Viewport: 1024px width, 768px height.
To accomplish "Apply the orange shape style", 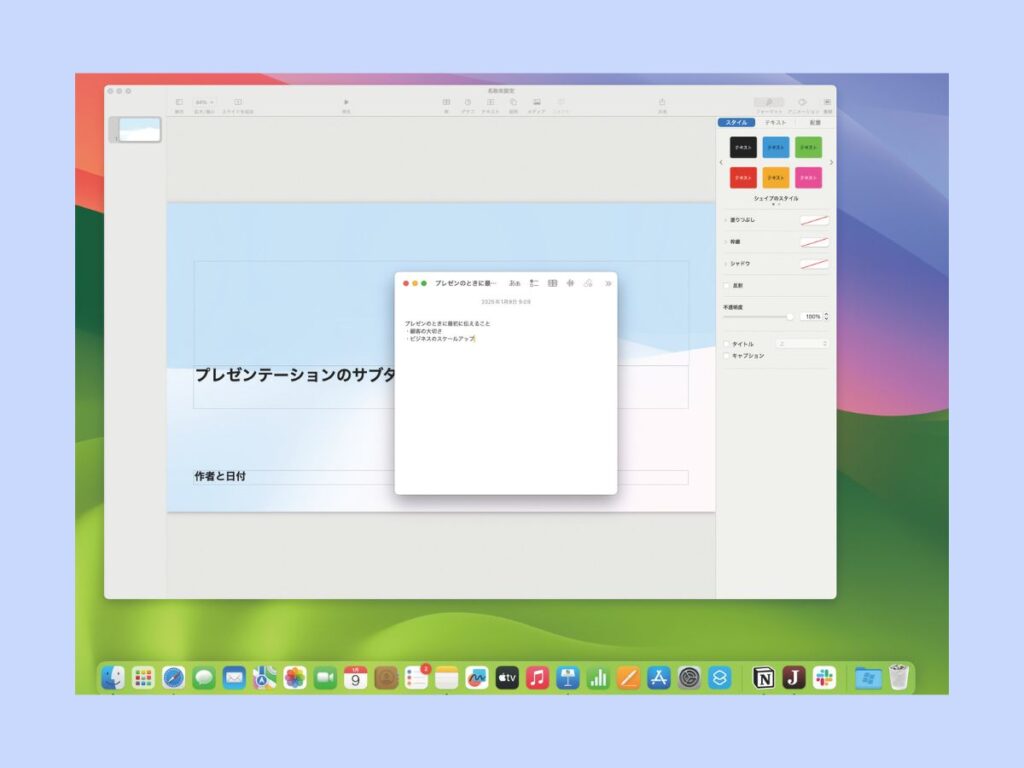I will 776,178.
